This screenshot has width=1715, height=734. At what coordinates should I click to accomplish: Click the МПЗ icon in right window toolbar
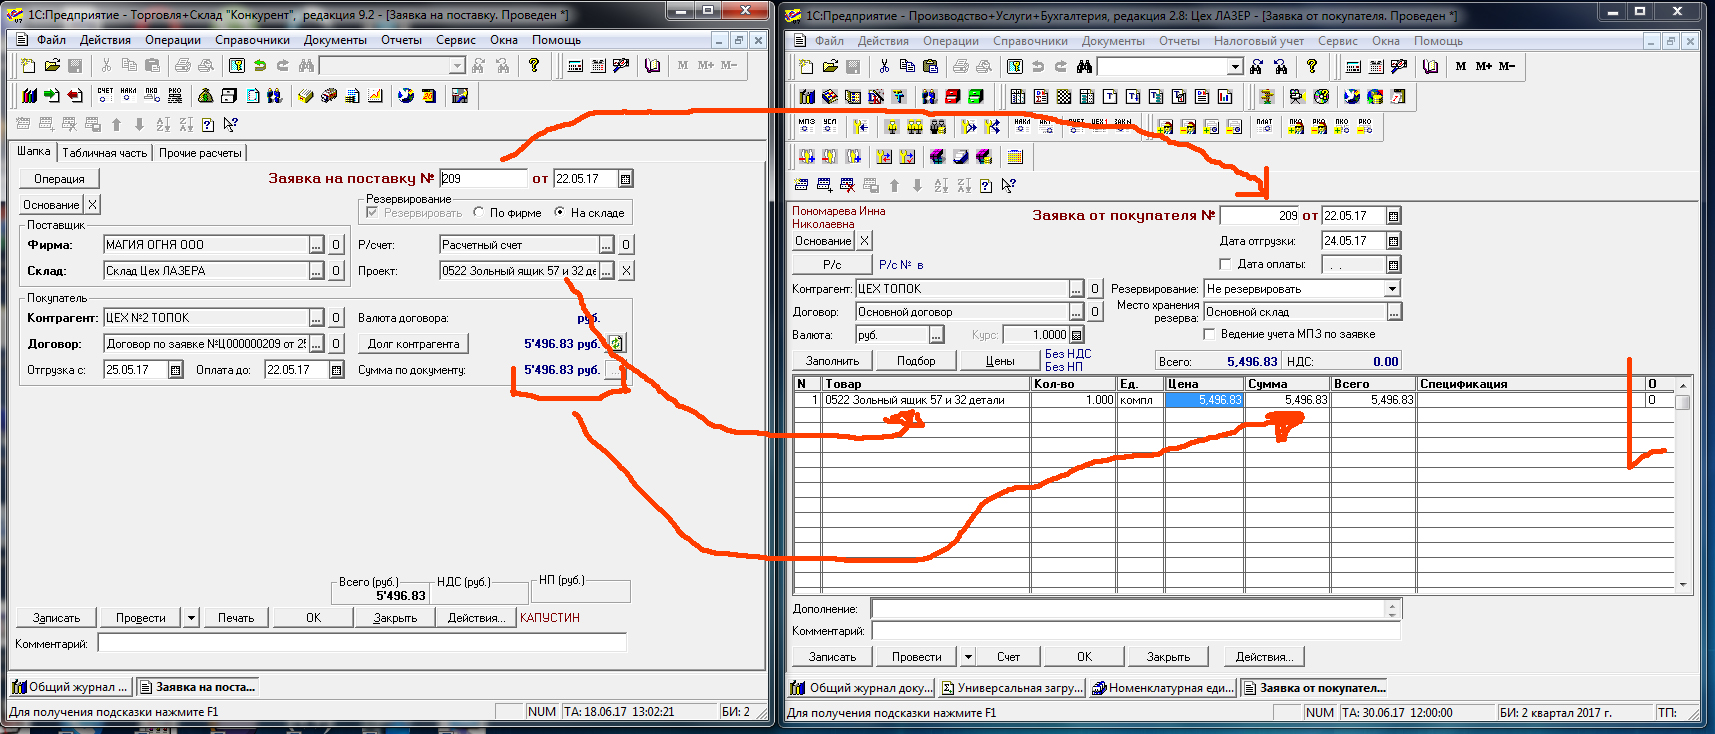[806, 127]
